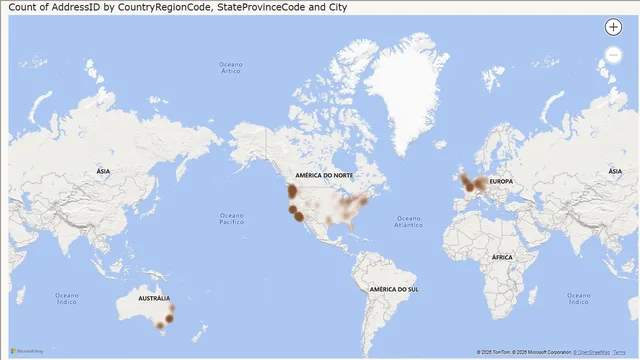The width and height of the screenshot is (640, 360).
Task: Click the Microsoft Bing logo
Action: pyautogui.click(x=27, y=351)
